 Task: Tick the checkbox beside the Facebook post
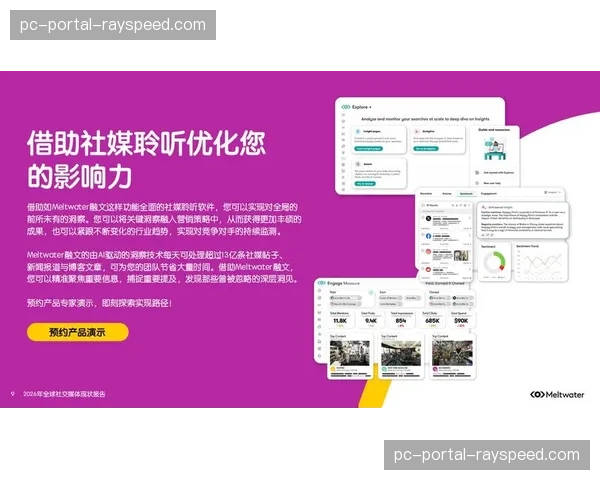(422, 235)
